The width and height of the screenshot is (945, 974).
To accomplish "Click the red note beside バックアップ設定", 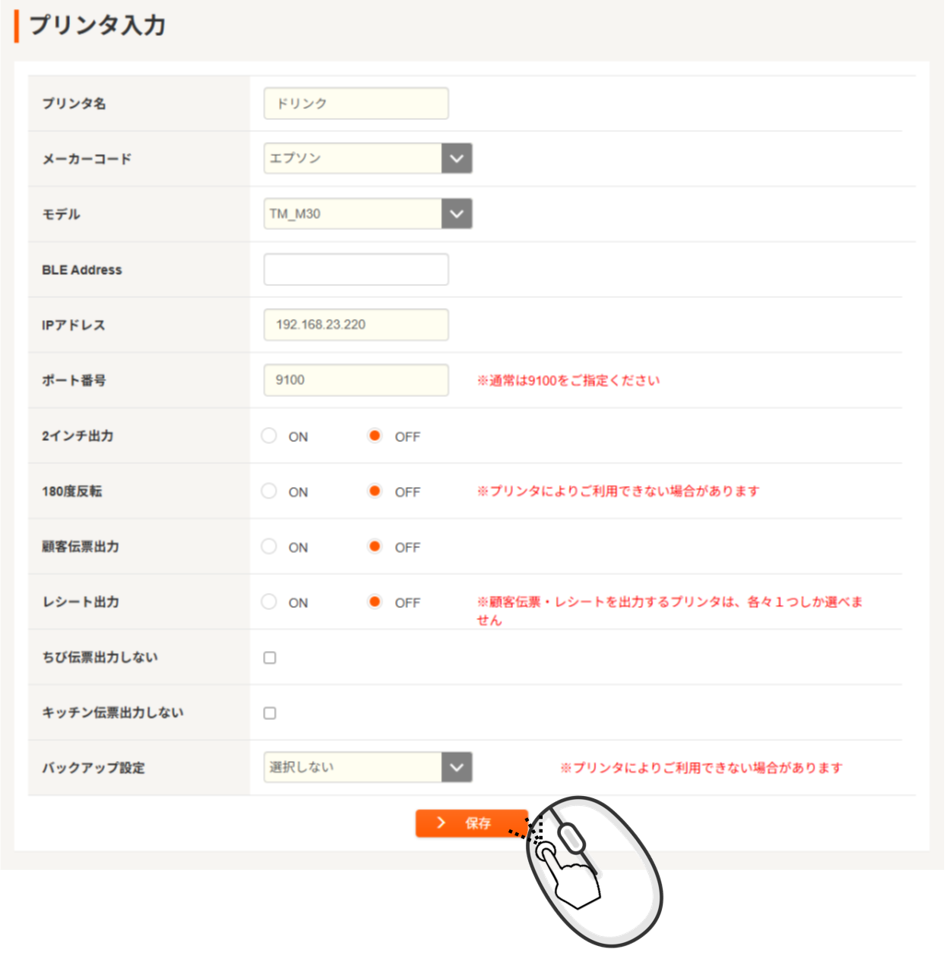I will click(701, 768).
